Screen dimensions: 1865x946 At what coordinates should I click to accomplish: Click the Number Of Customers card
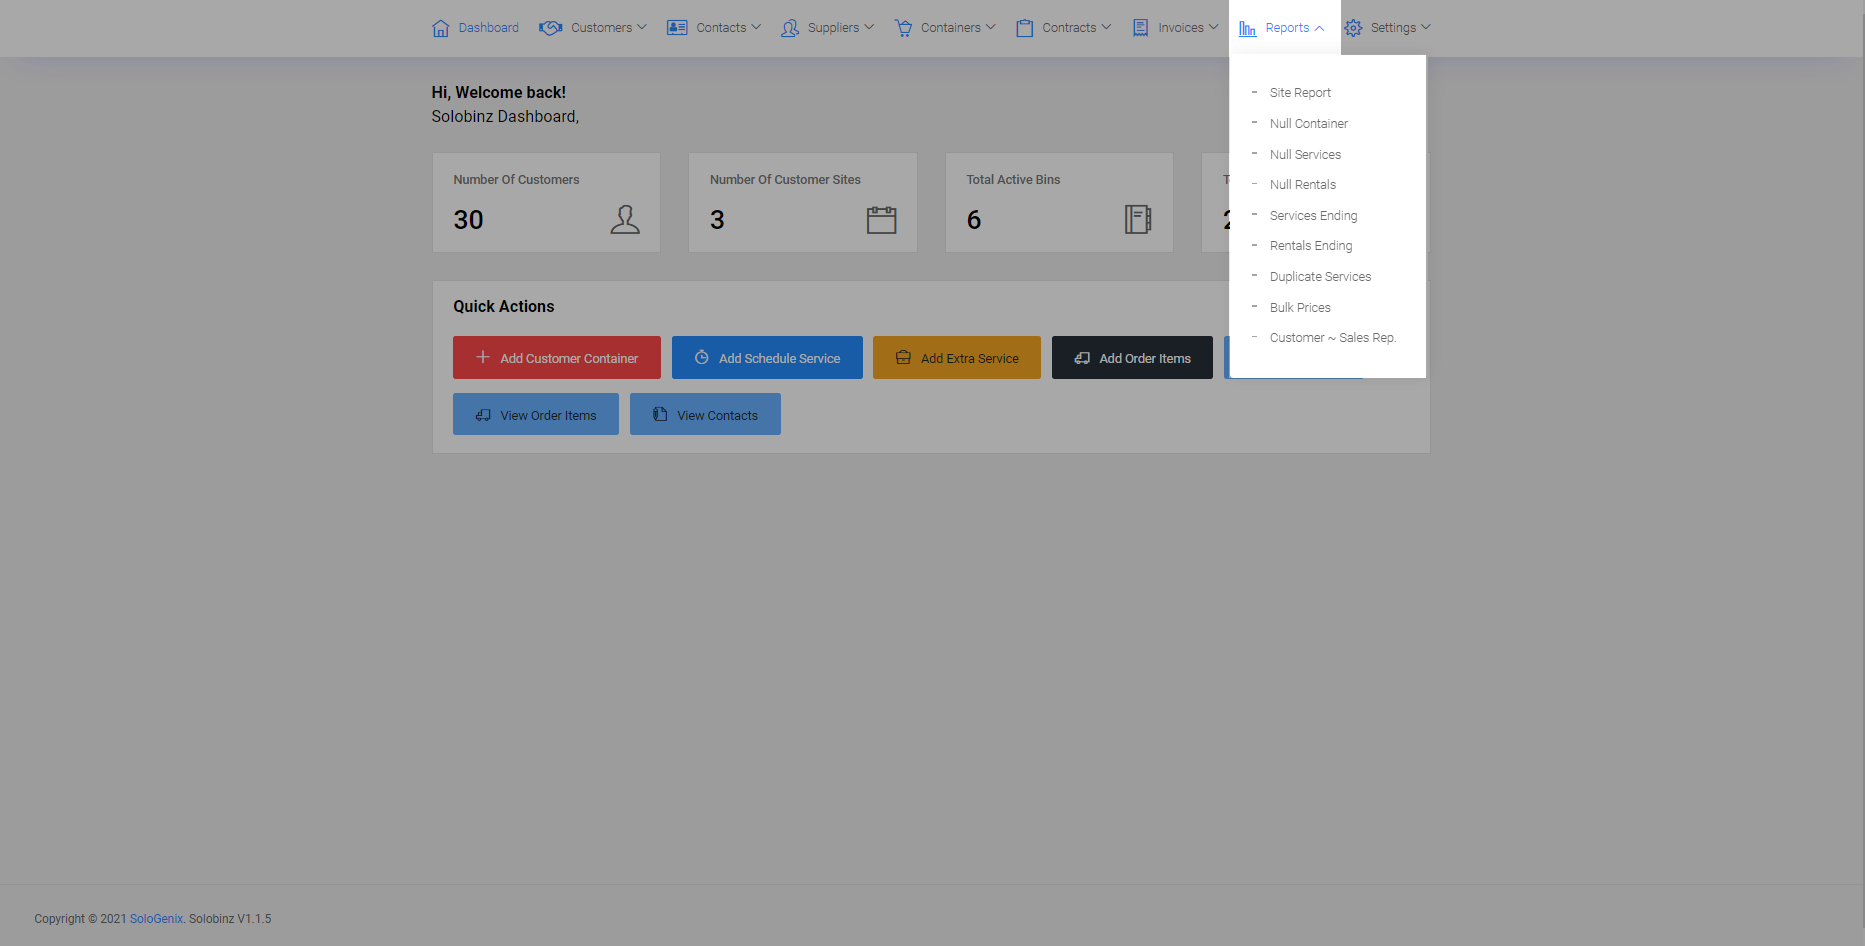pos(546,202)
